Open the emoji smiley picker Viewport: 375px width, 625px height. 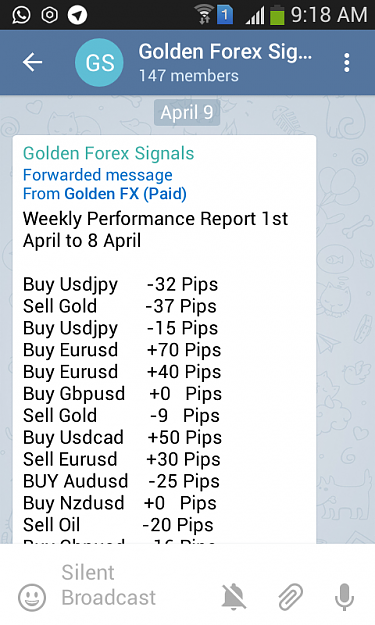click(32, 597)
